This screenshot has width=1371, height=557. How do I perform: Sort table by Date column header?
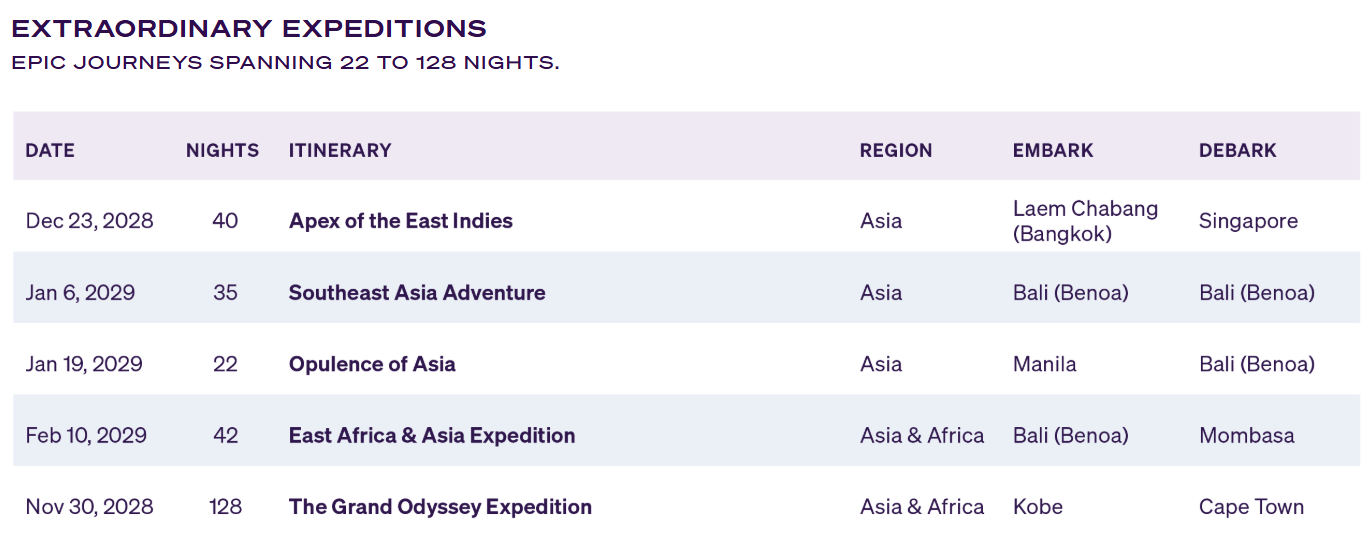[50, 151]
